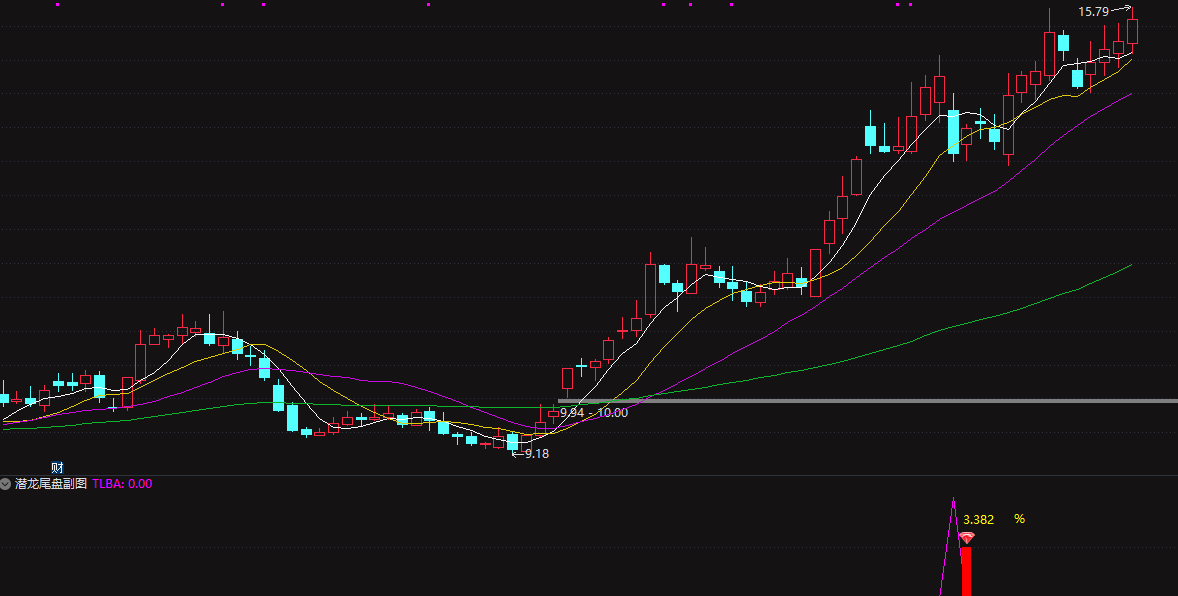The width and height of the screenshot is (1178, 596).
Task: Select the red signal bar in sub-chart
Action: coord(966,572)
